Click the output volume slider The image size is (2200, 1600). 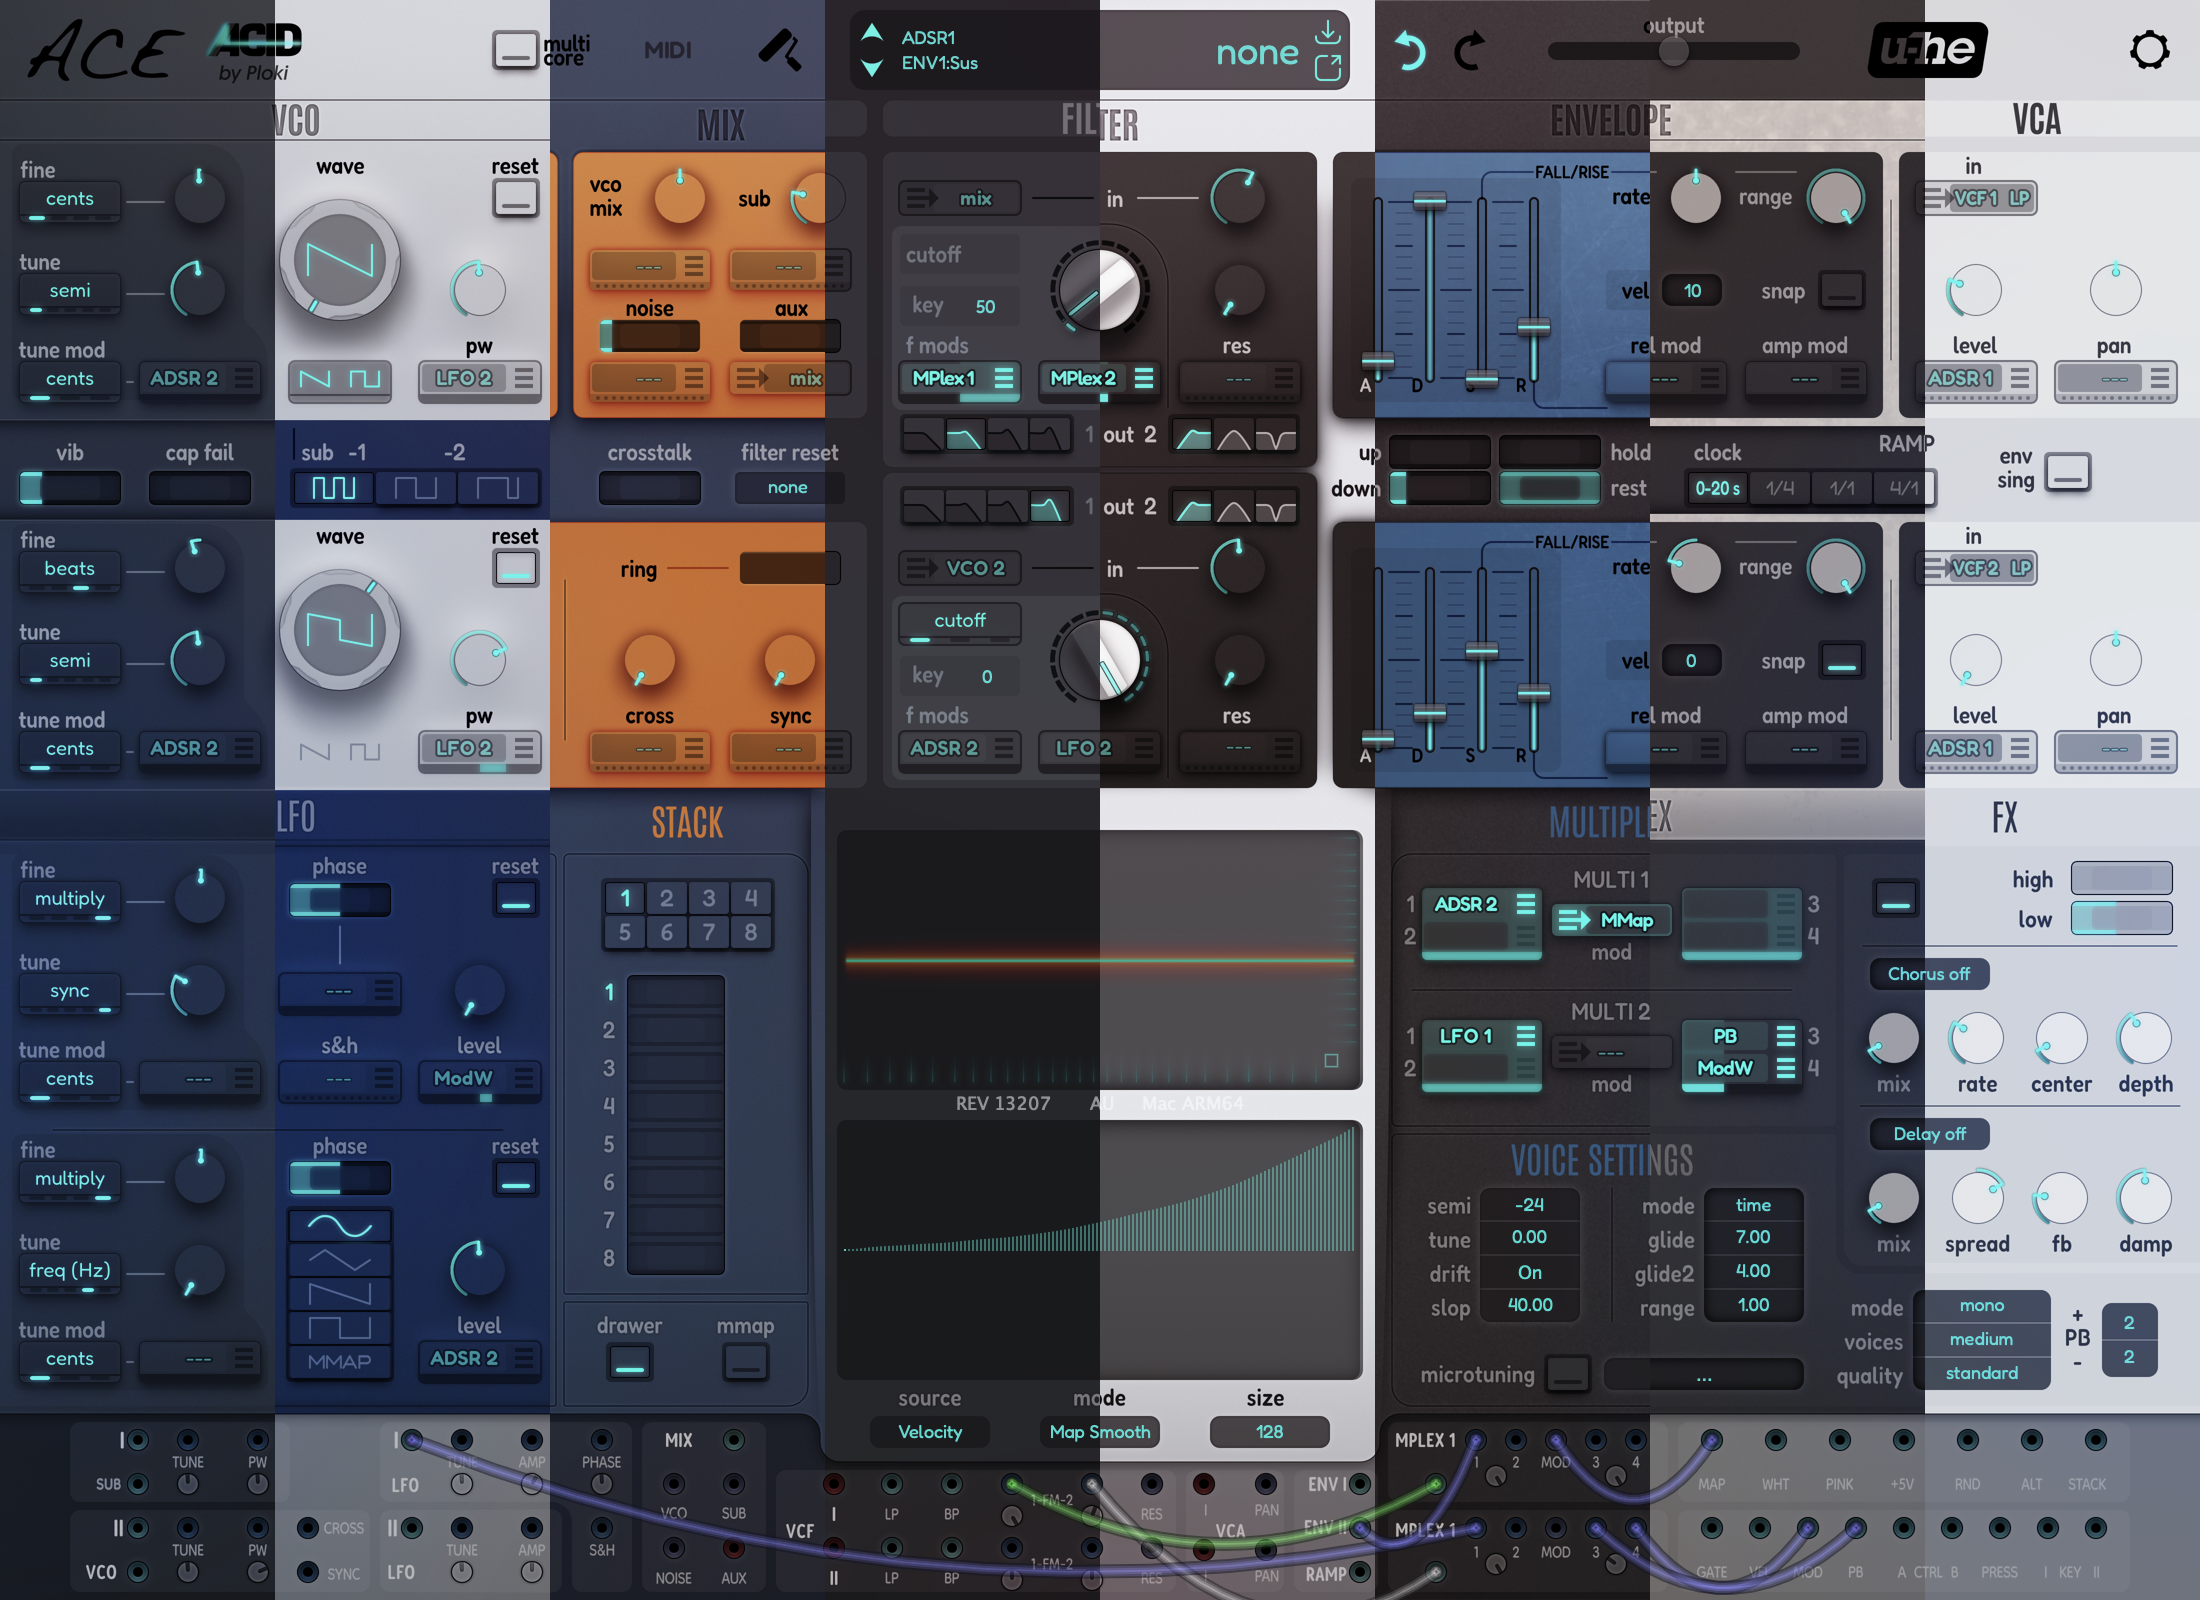tap(1673, 51)
